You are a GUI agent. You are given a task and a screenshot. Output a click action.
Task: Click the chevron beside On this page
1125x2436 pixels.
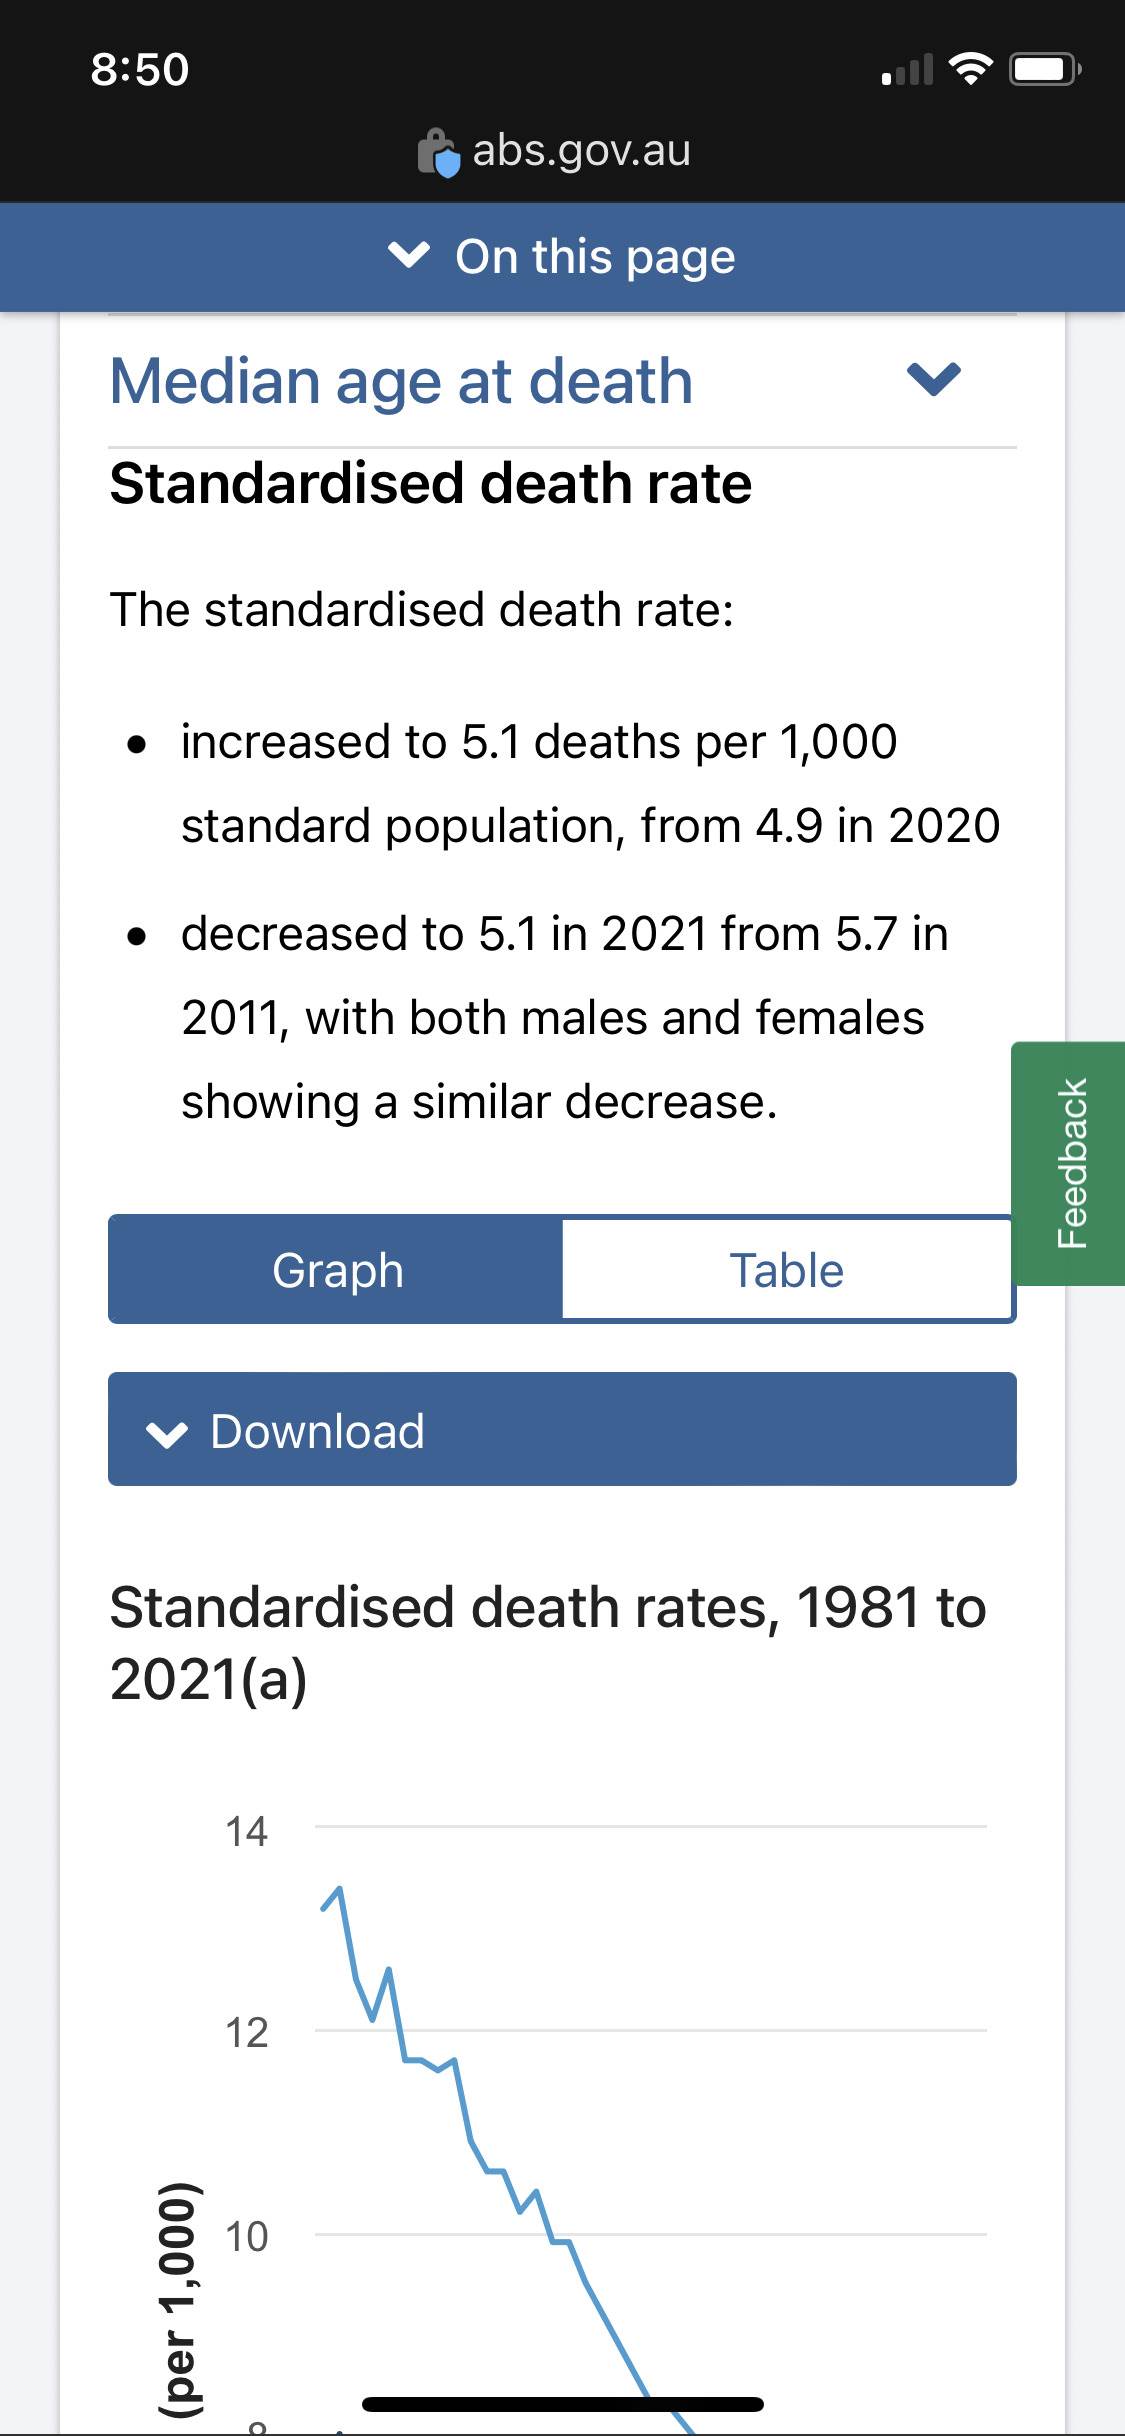[409, 256]
